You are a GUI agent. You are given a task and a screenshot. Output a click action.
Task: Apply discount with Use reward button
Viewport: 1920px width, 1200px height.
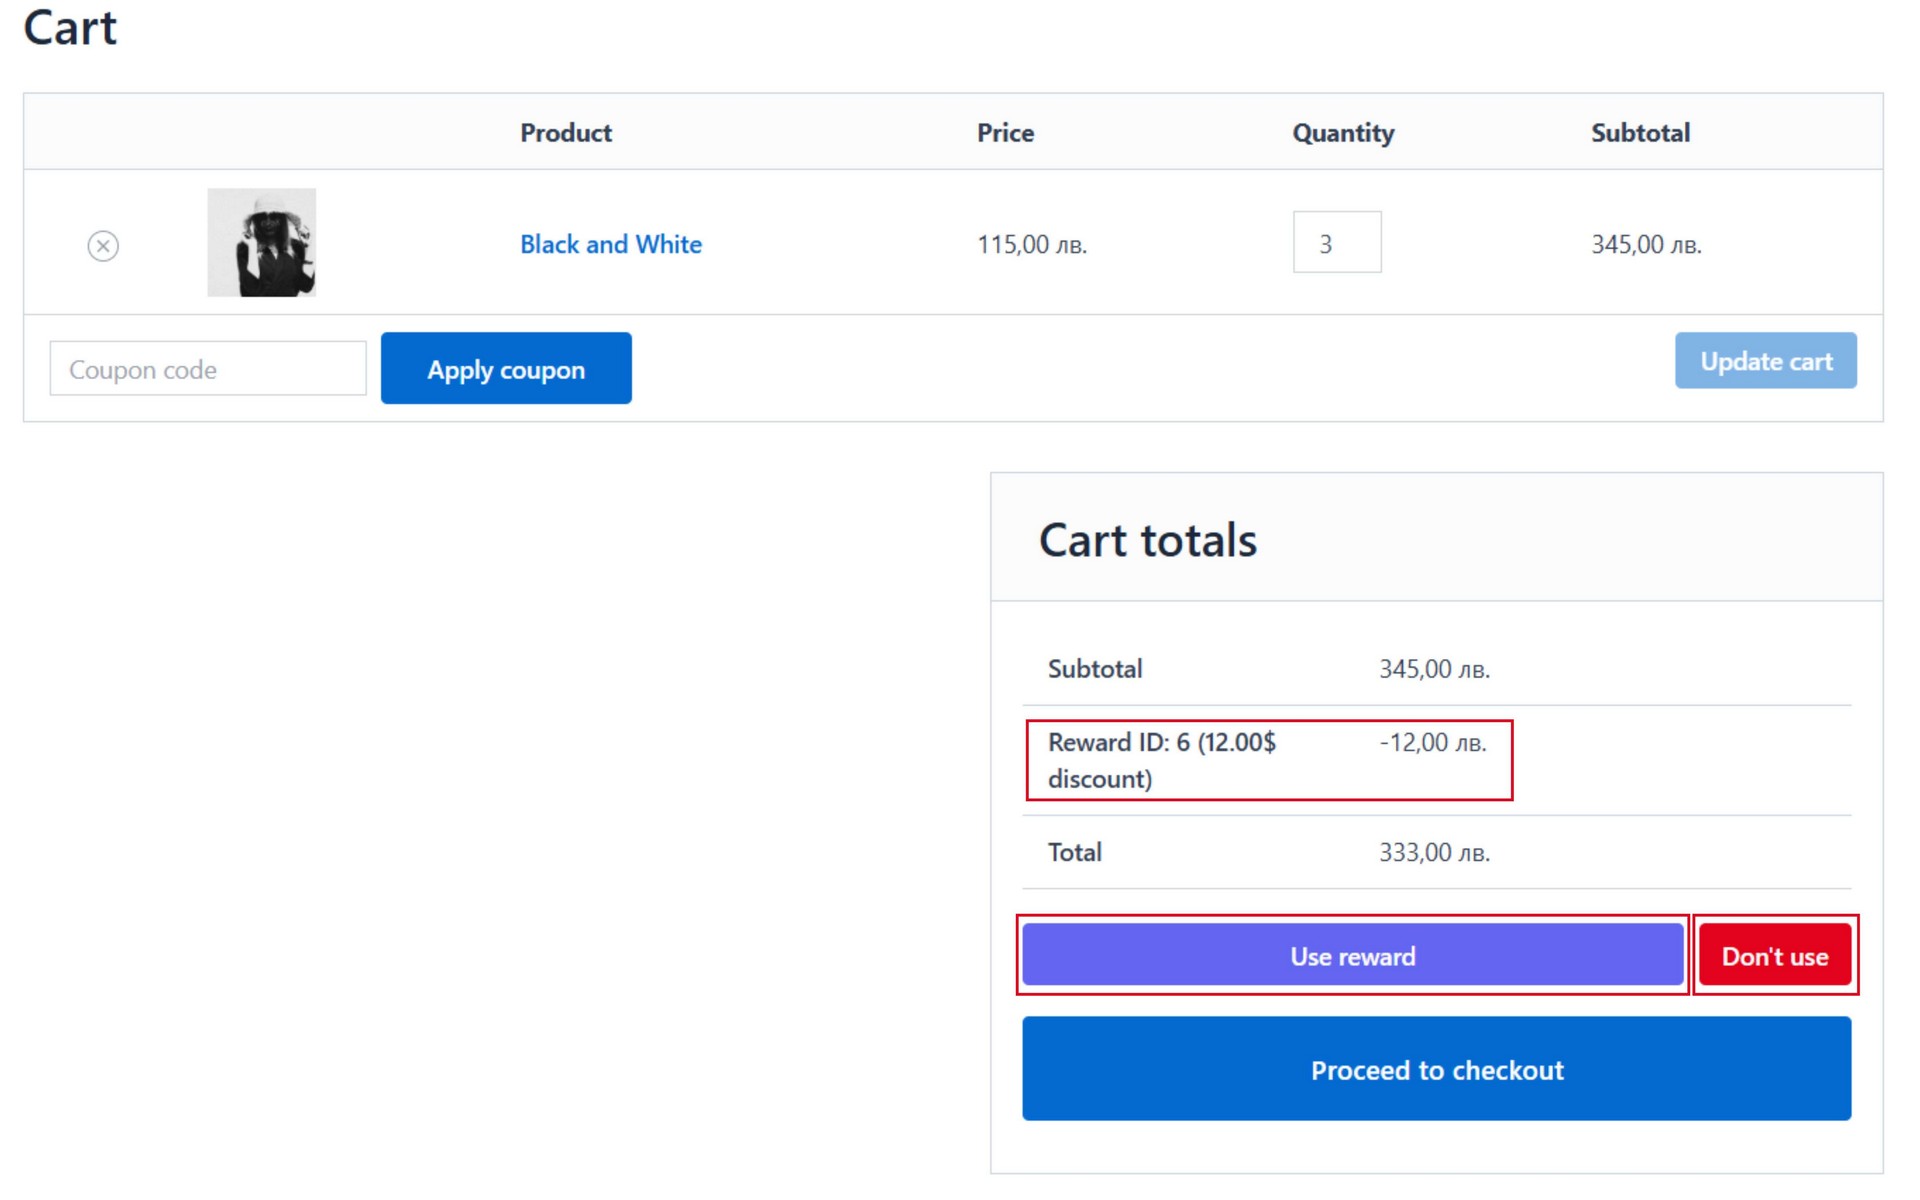[x=1352, y=956]
